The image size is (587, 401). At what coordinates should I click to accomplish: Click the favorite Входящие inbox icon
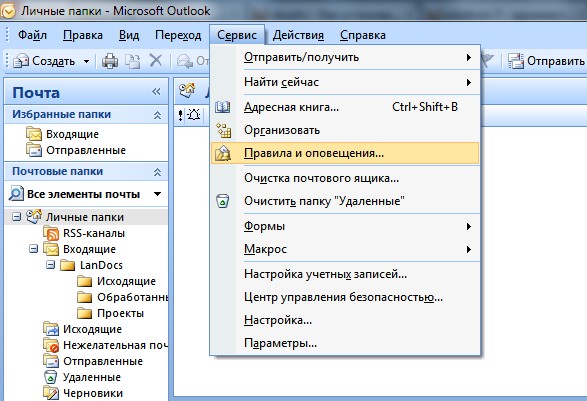point(34,134)
